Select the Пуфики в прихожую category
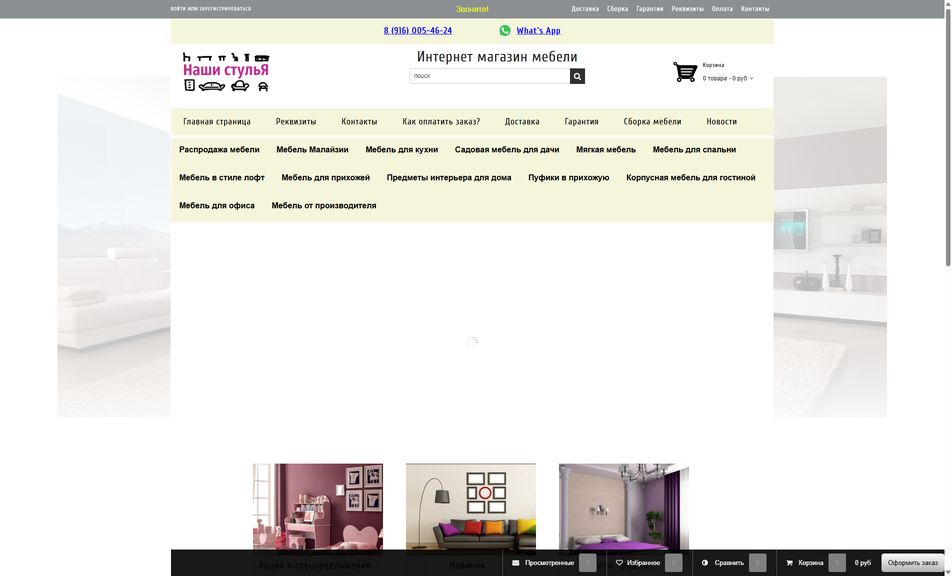 click(x=568, y=177)
